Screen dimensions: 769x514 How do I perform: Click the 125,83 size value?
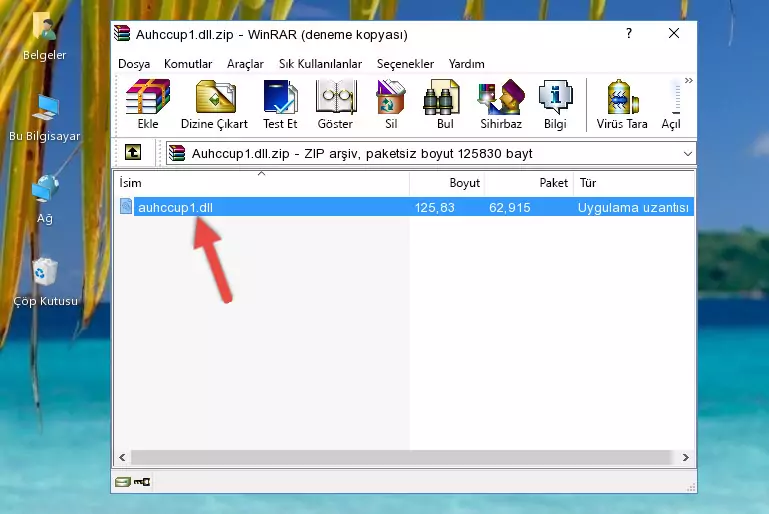point(434,207)
